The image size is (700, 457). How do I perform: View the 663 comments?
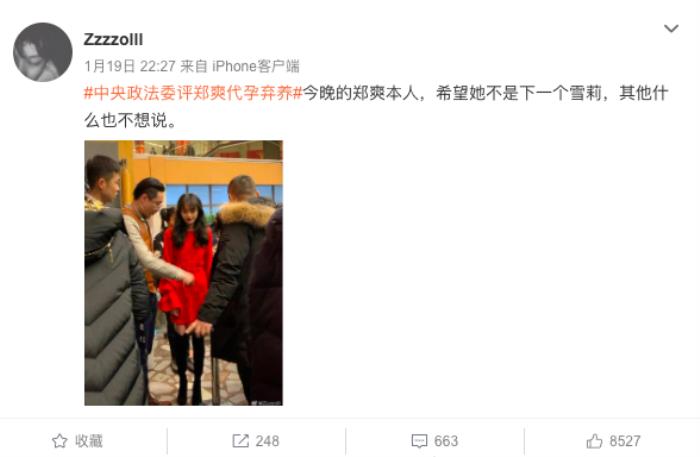tap(446, 441)
